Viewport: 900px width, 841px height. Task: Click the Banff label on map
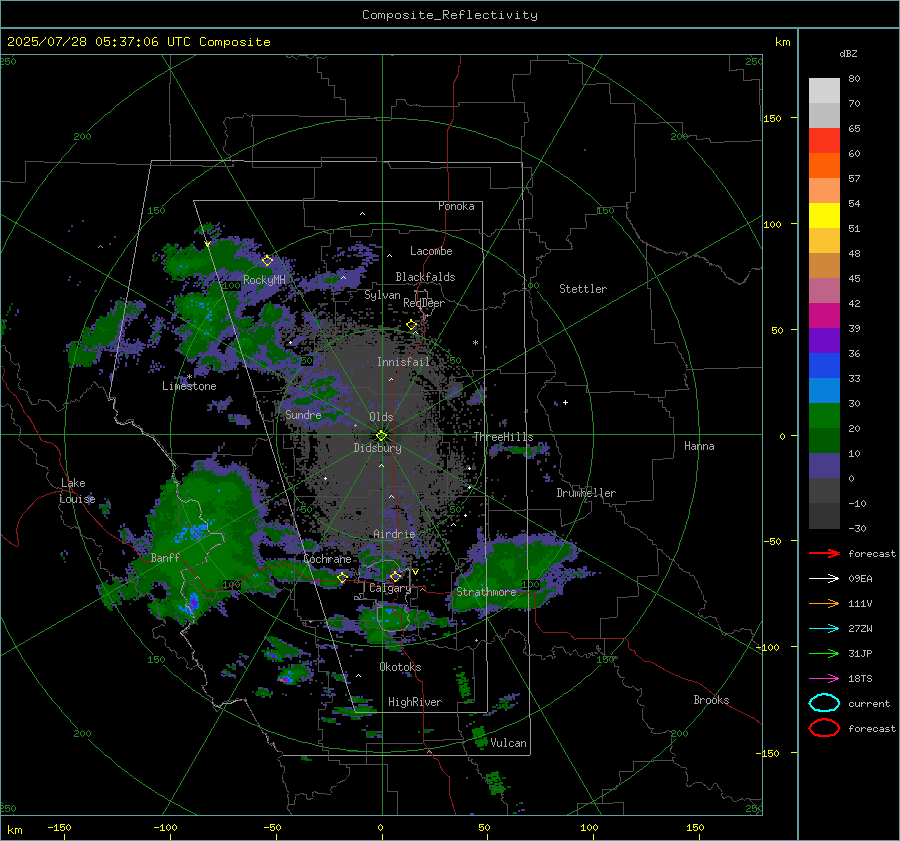165,557
